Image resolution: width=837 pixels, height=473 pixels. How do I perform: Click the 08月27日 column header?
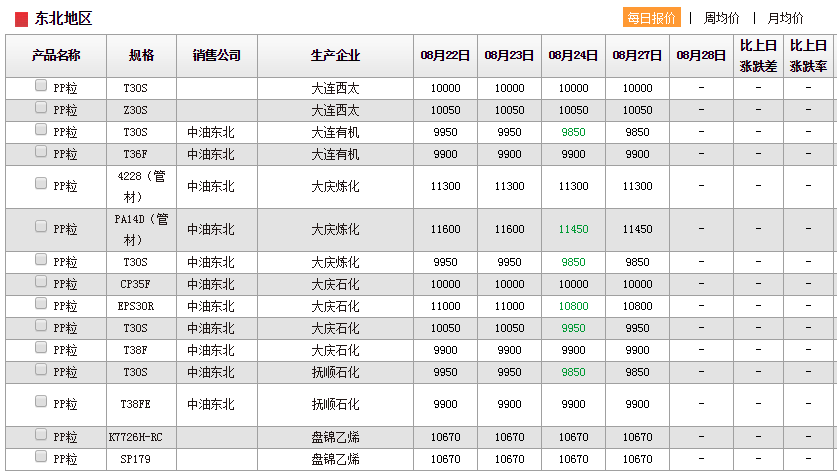[x=637, y=56]
